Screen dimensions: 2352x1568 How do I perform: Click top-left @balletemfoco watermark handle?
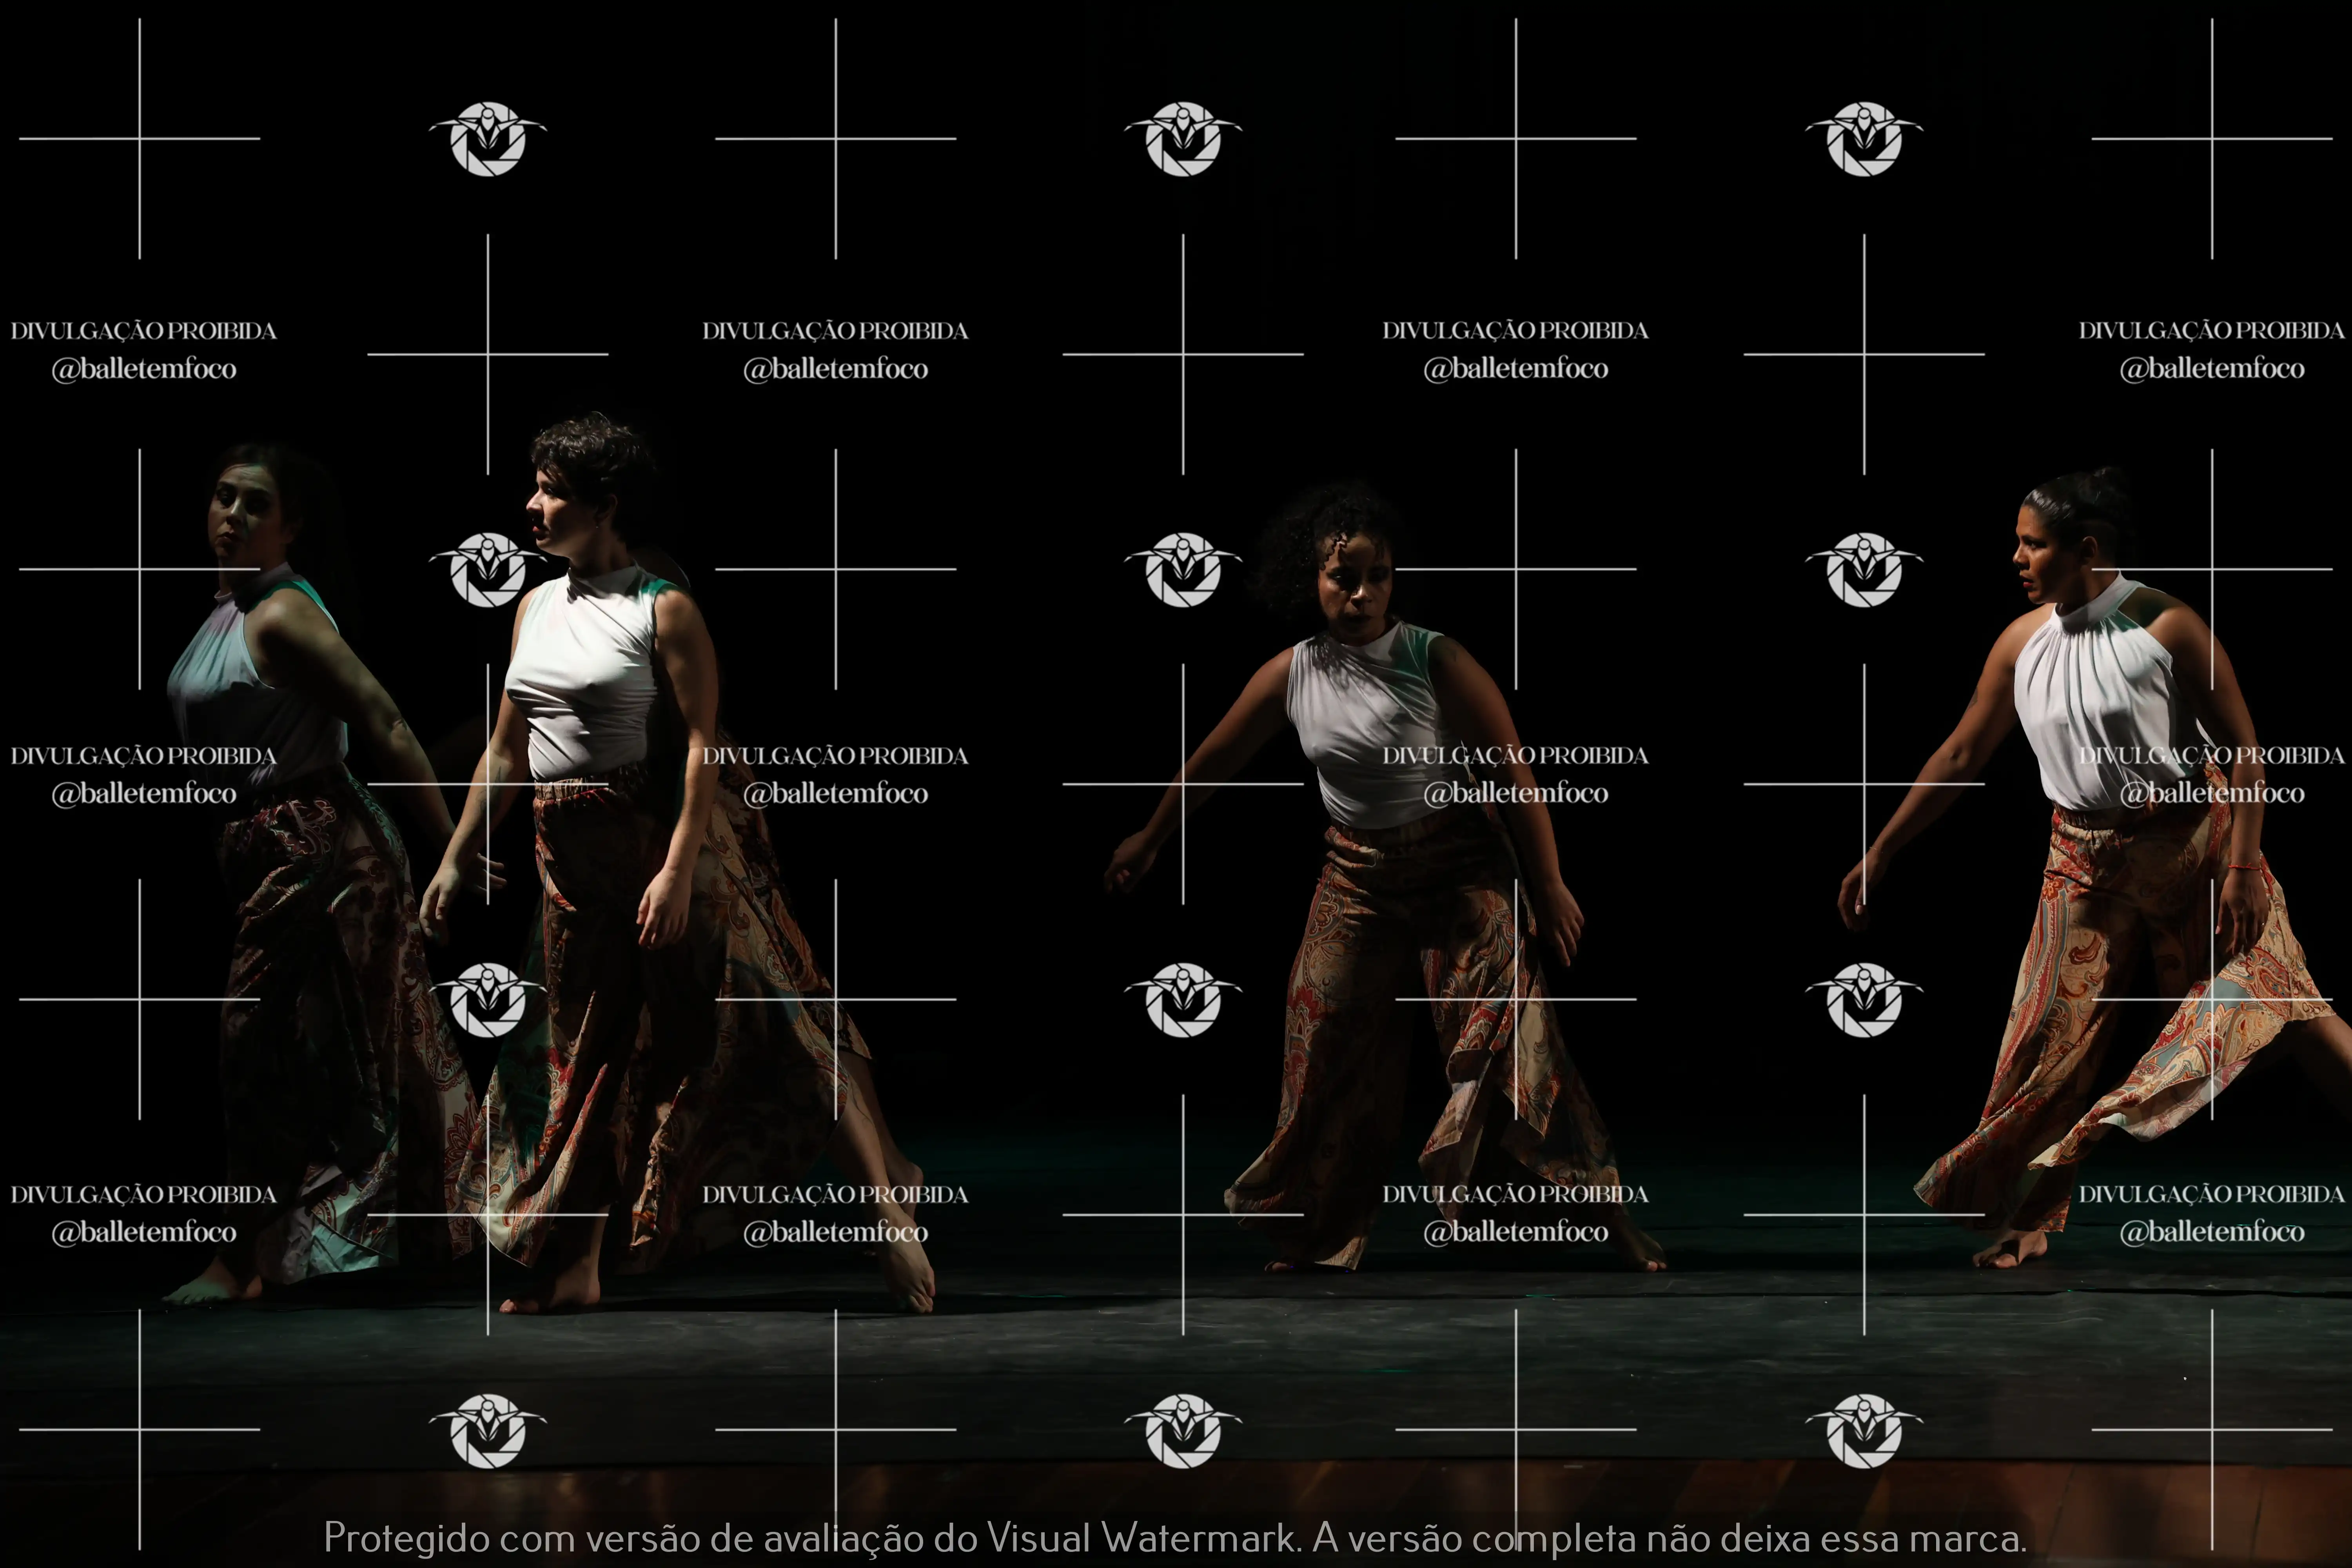tap(144, 369)
